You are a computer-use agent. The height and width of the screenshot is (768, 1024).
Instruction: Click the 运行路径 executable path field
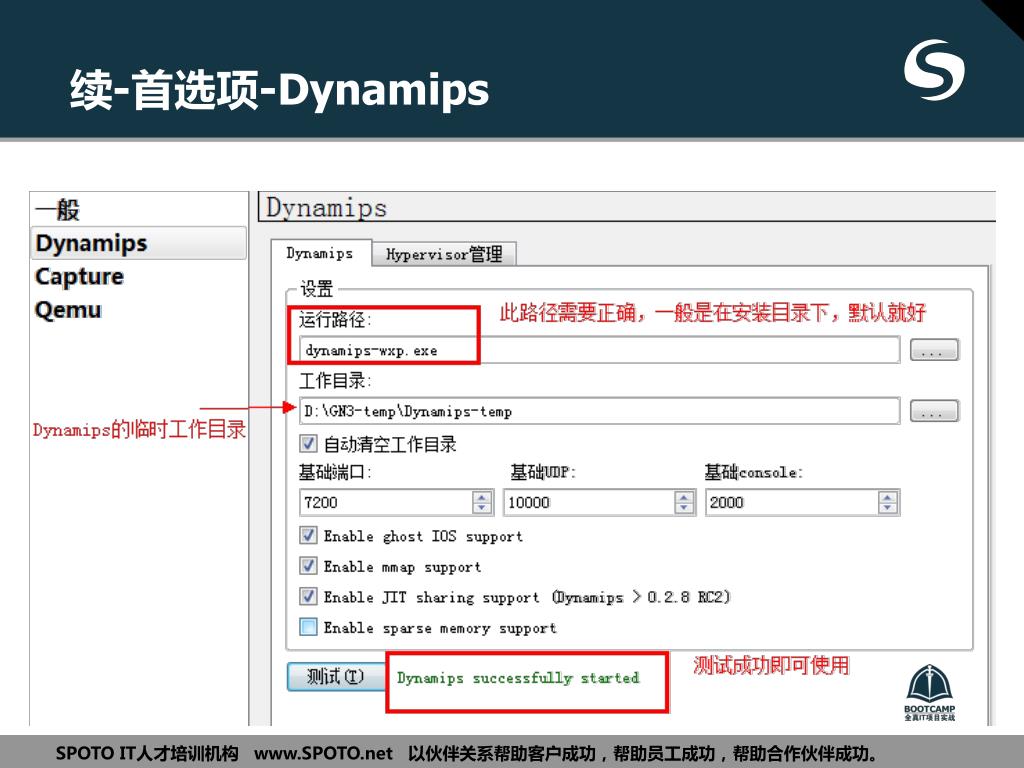click(599, 350)
